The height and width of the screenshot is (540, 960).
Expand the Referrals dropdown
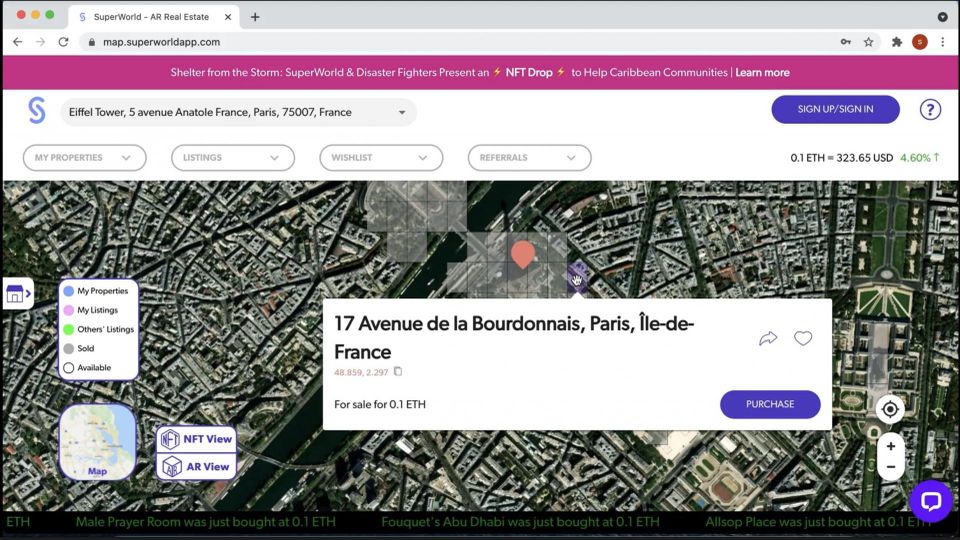tap(530, 158)
